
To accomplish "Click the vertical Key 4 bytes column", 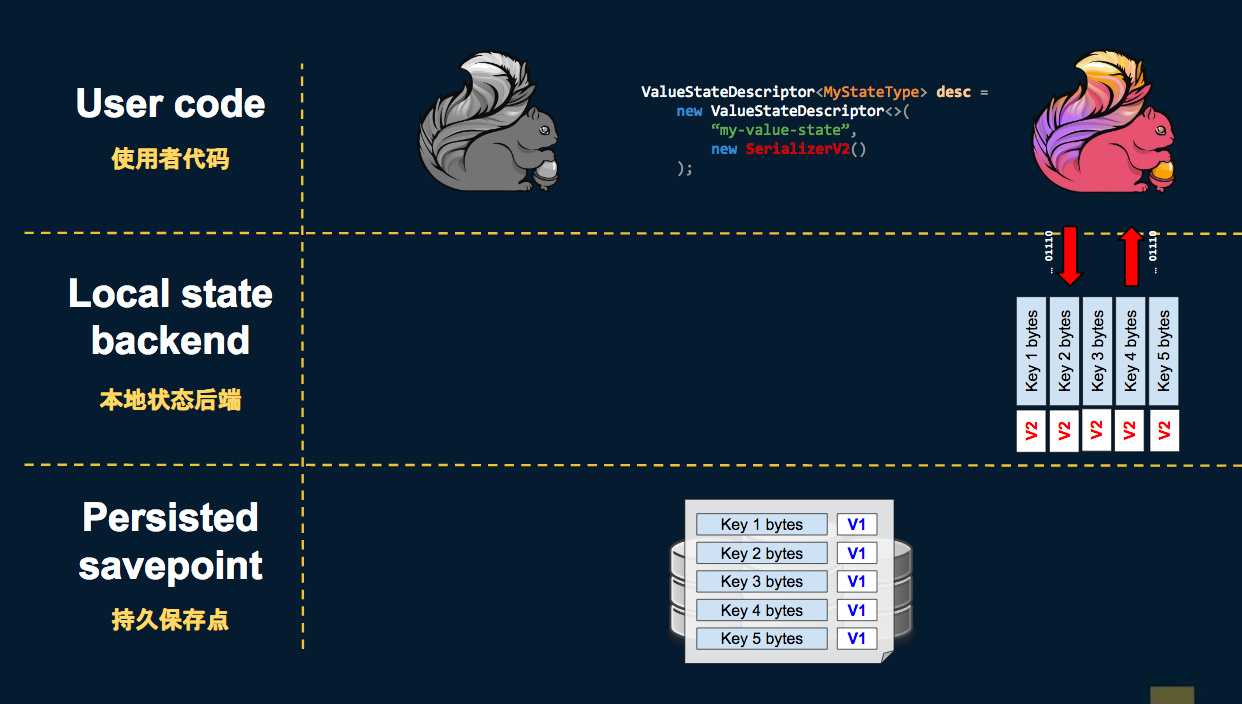I will 1130,350.
